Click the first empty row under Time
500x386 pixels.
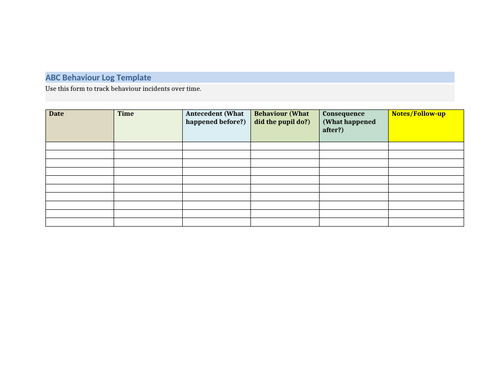click(148, 146)
